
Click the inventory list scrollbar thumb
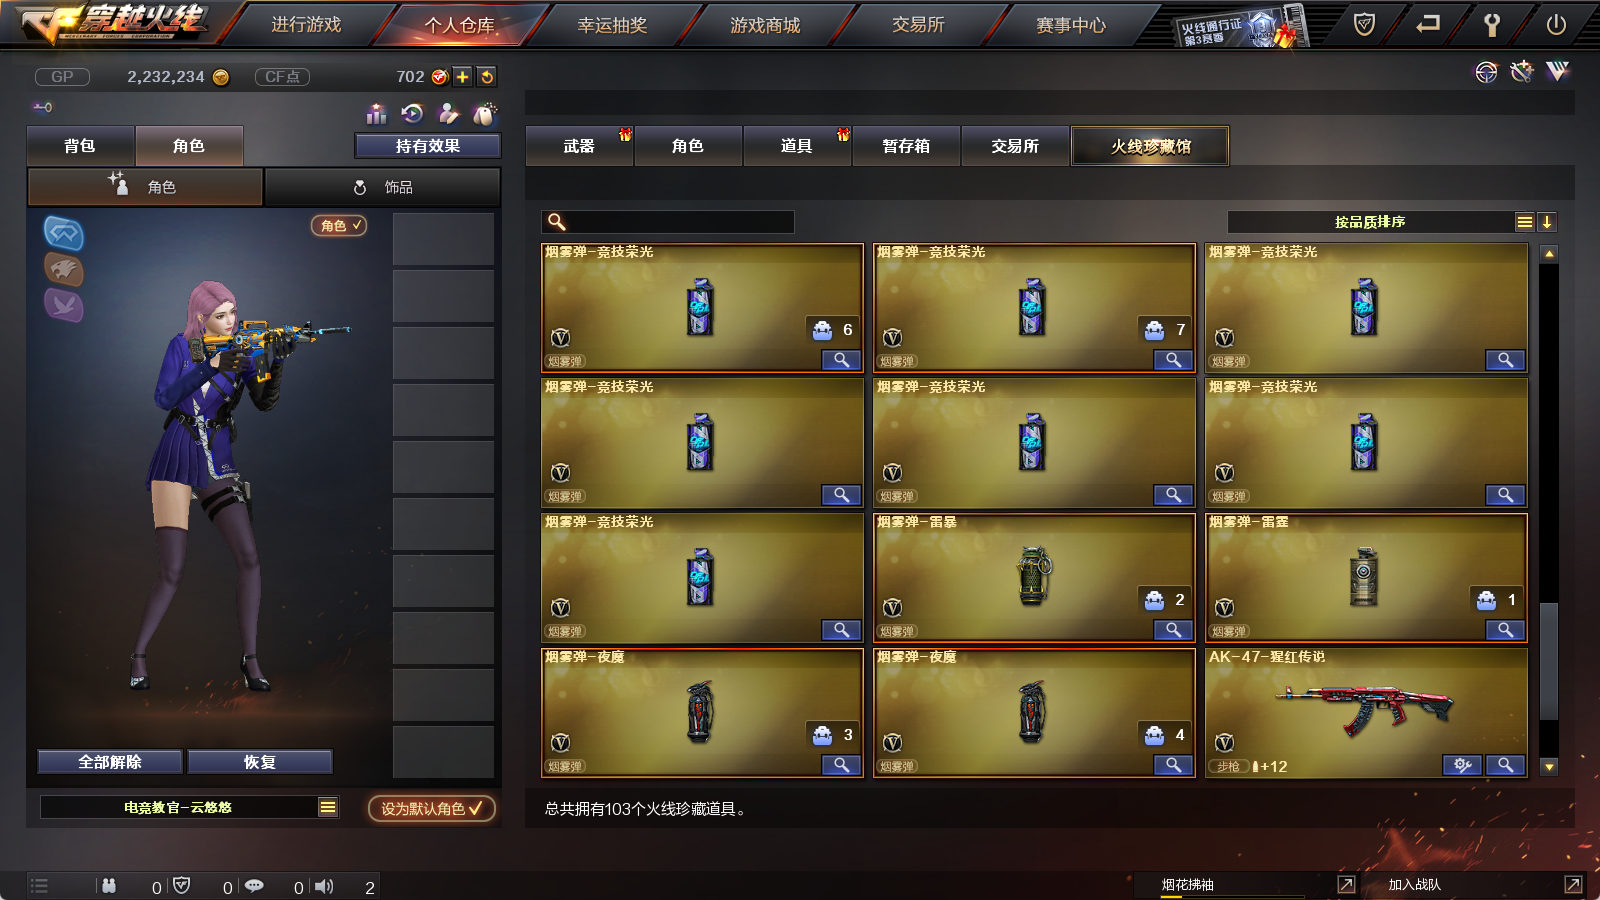coord(1549,660)
